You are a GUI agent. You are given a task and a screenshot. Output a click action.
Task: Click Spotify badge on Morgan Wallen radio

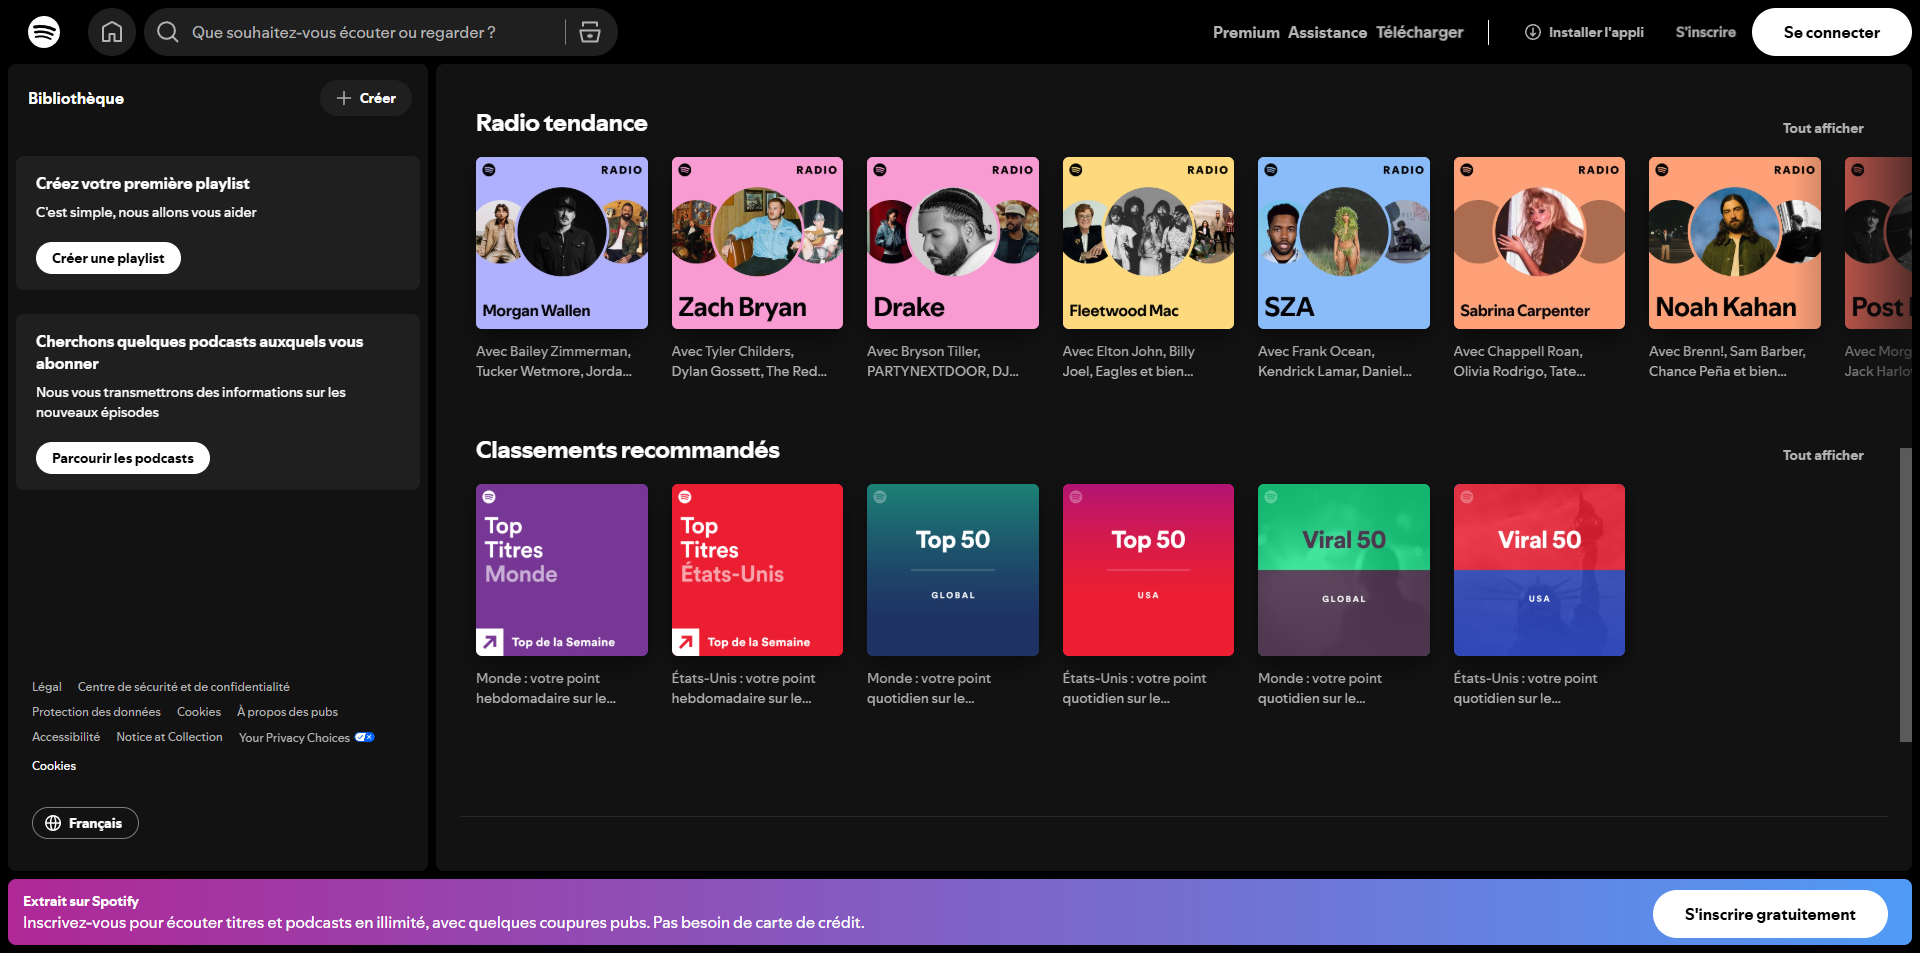point(489,170)
